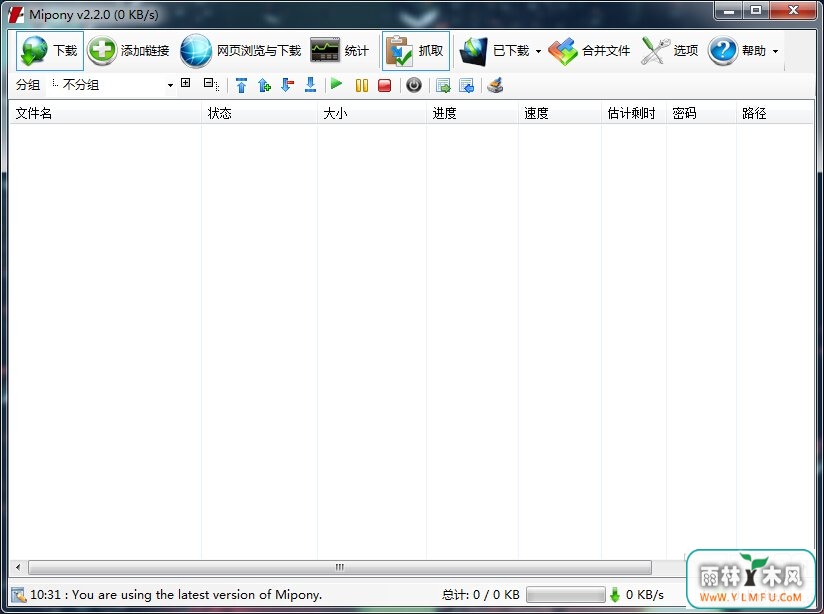Pause downloads with yellow pause icon

click(362, 85)
